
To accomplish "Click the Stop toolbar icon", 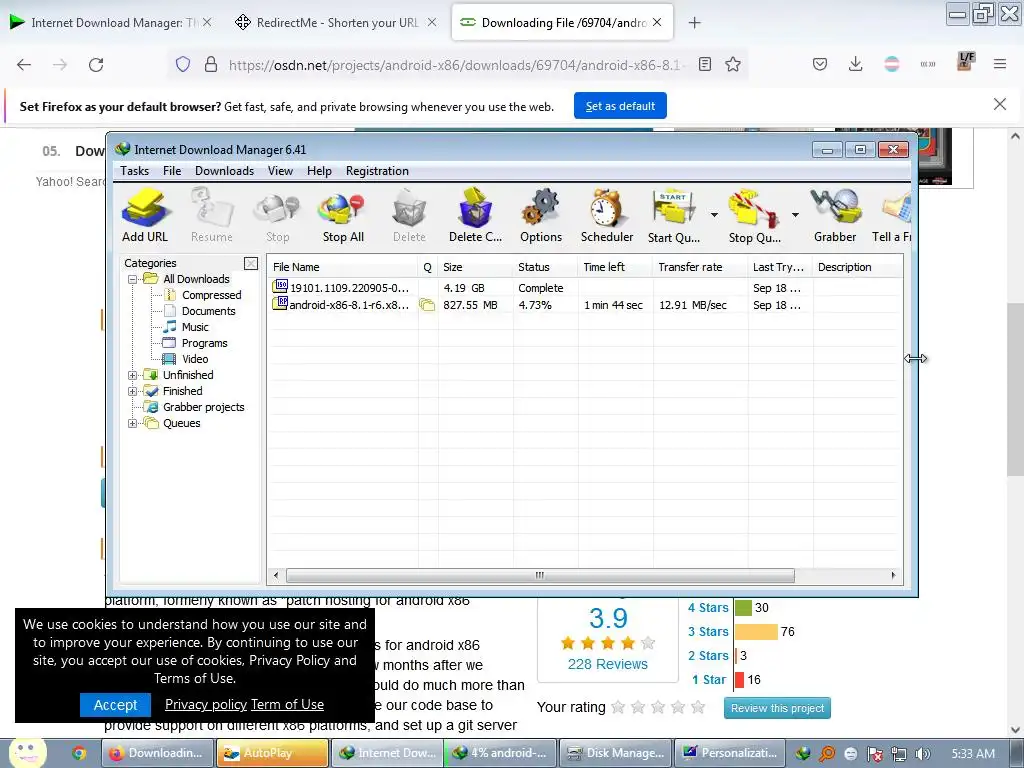I will coord(278,216).
